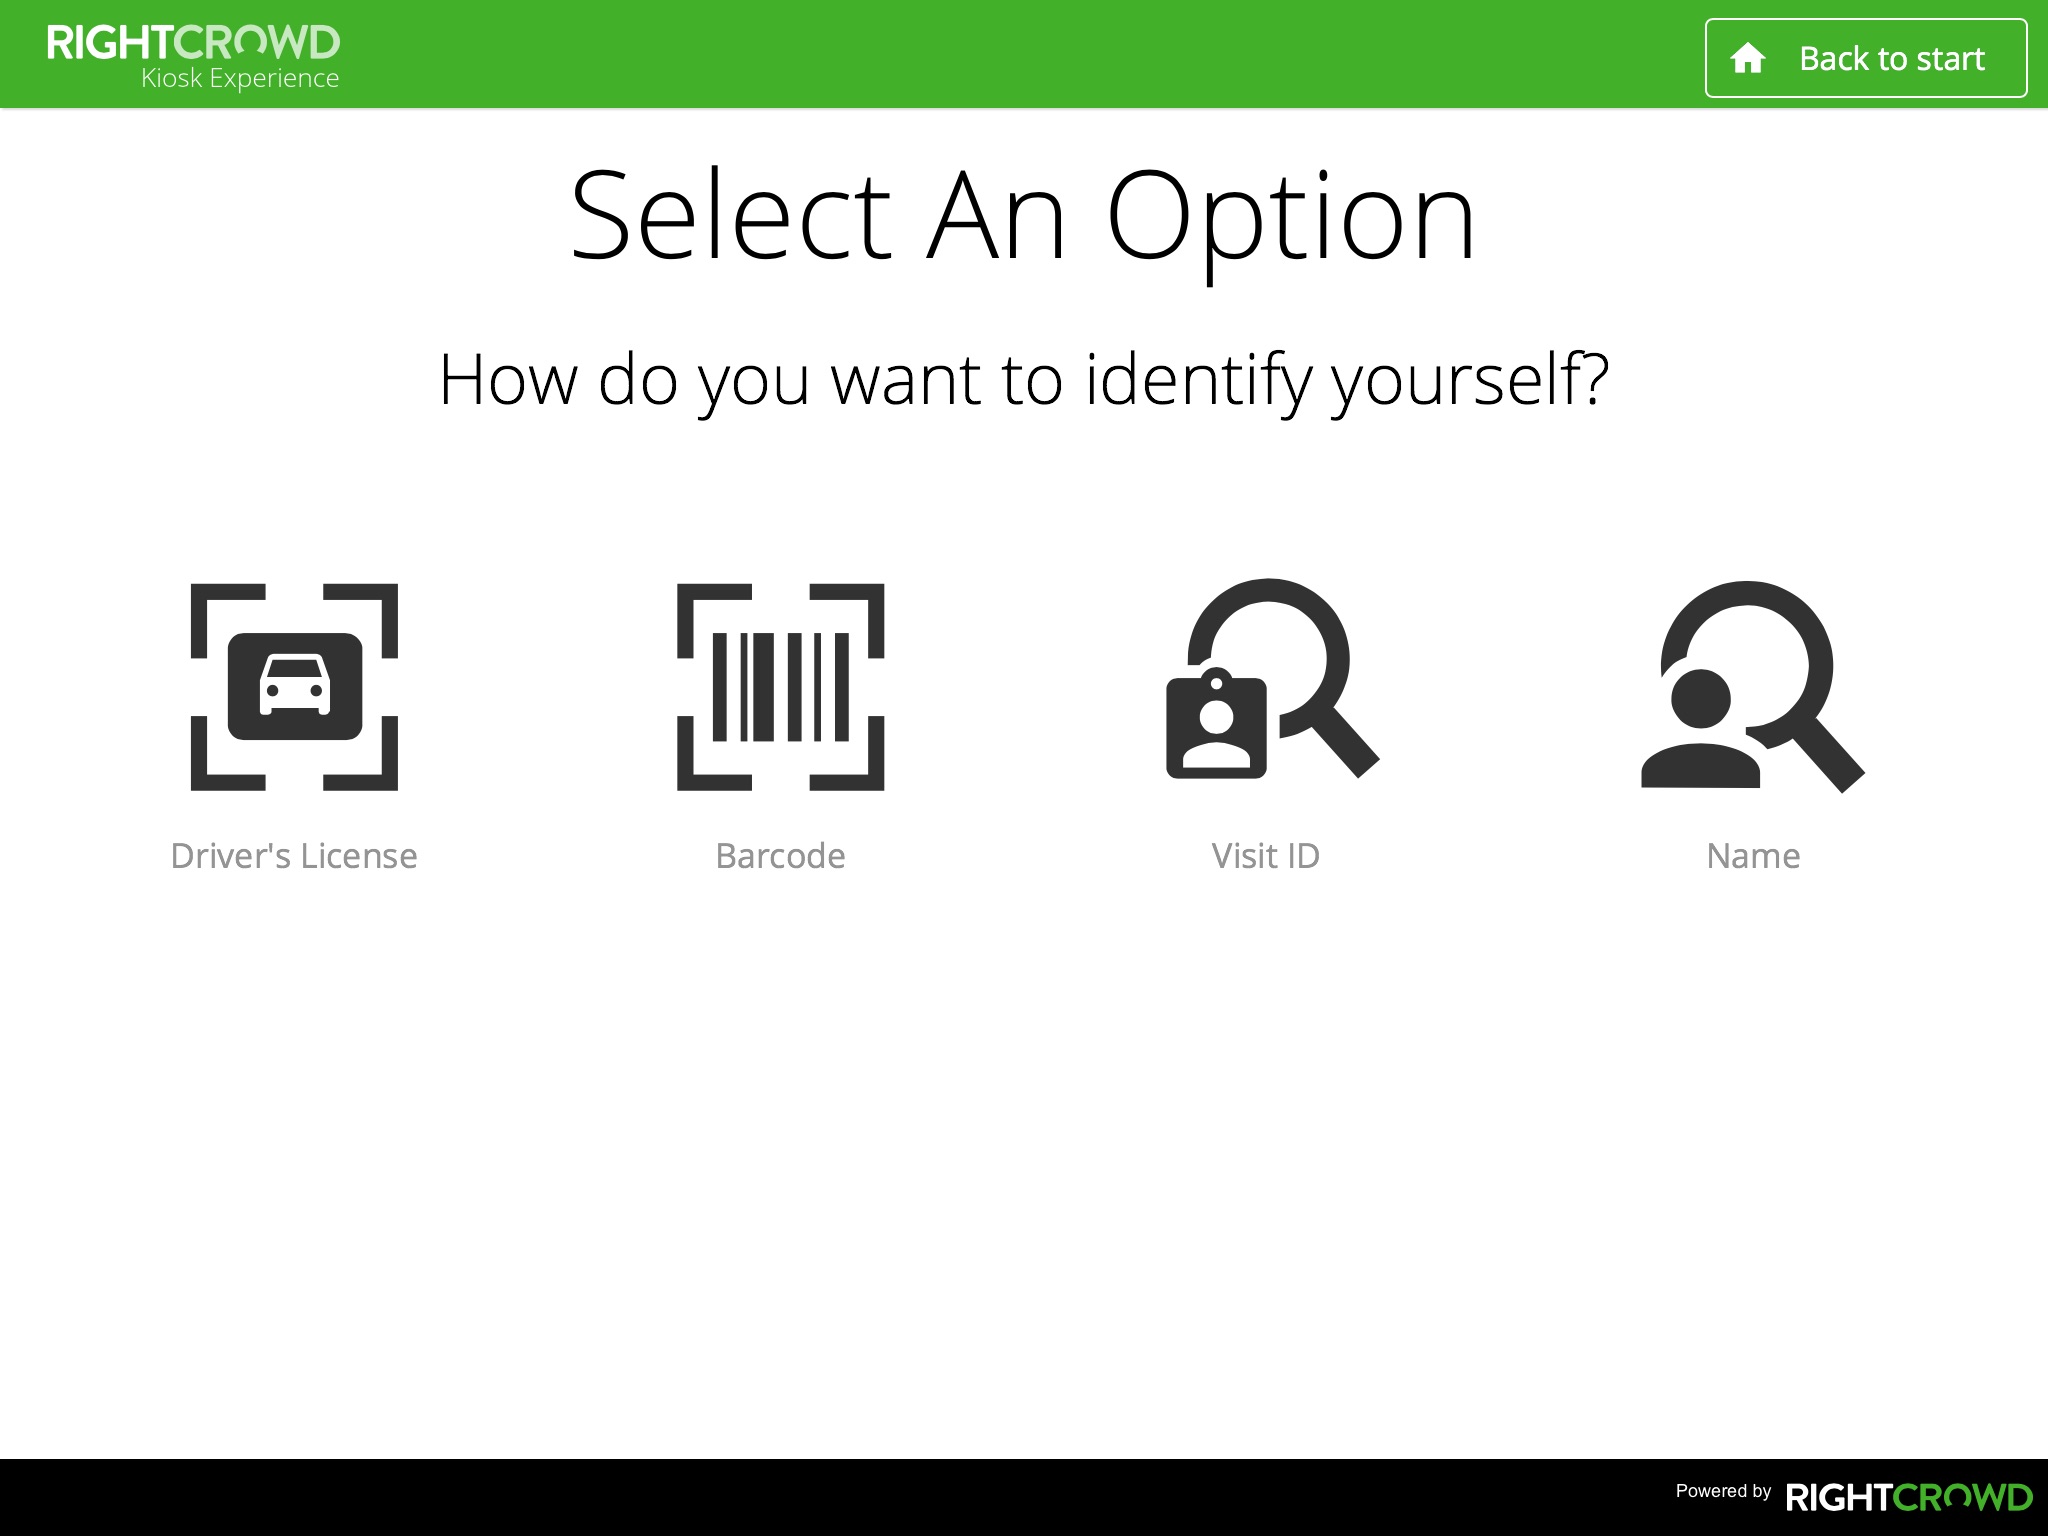Click the car symbol inside license icon
Screen dimensions: 2048x1536
[x=295, y=685]
